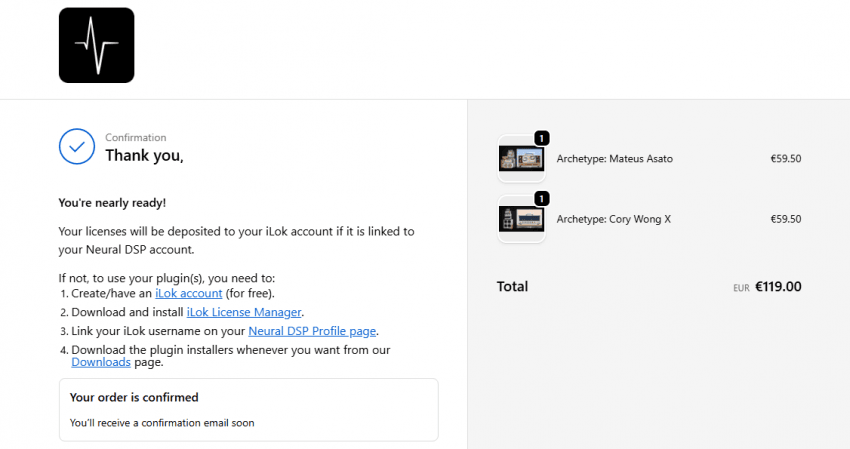Click the blue confirmation checkmark icon
Viewport: 850px width, 449px height.
[x=77, y=146]
